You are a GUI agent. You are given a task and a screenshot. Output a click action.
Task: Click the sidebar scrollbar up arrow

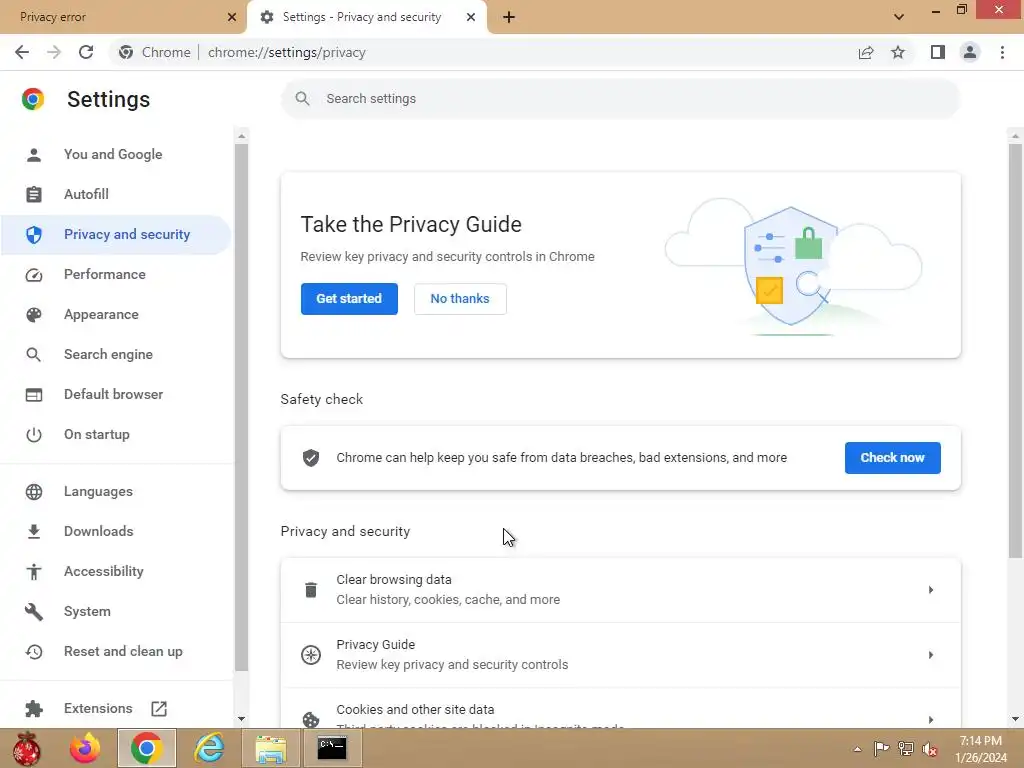tap(242, 136)
